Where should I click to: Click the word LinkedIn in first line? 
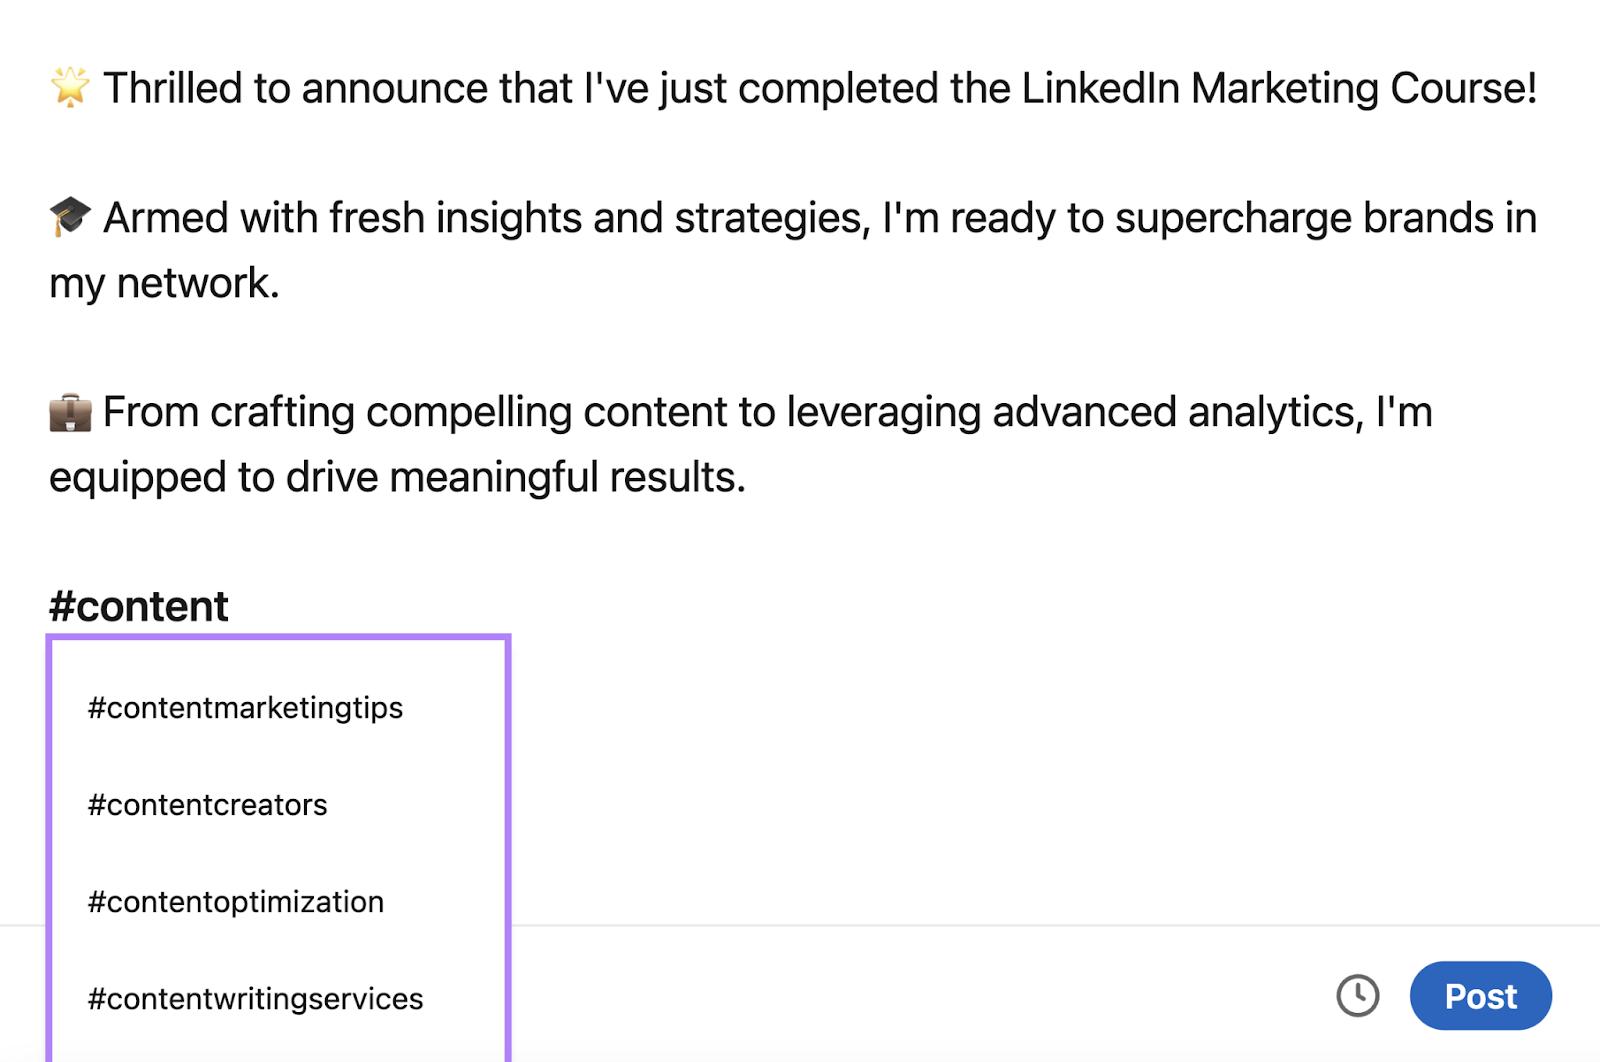coord(1098,87)
